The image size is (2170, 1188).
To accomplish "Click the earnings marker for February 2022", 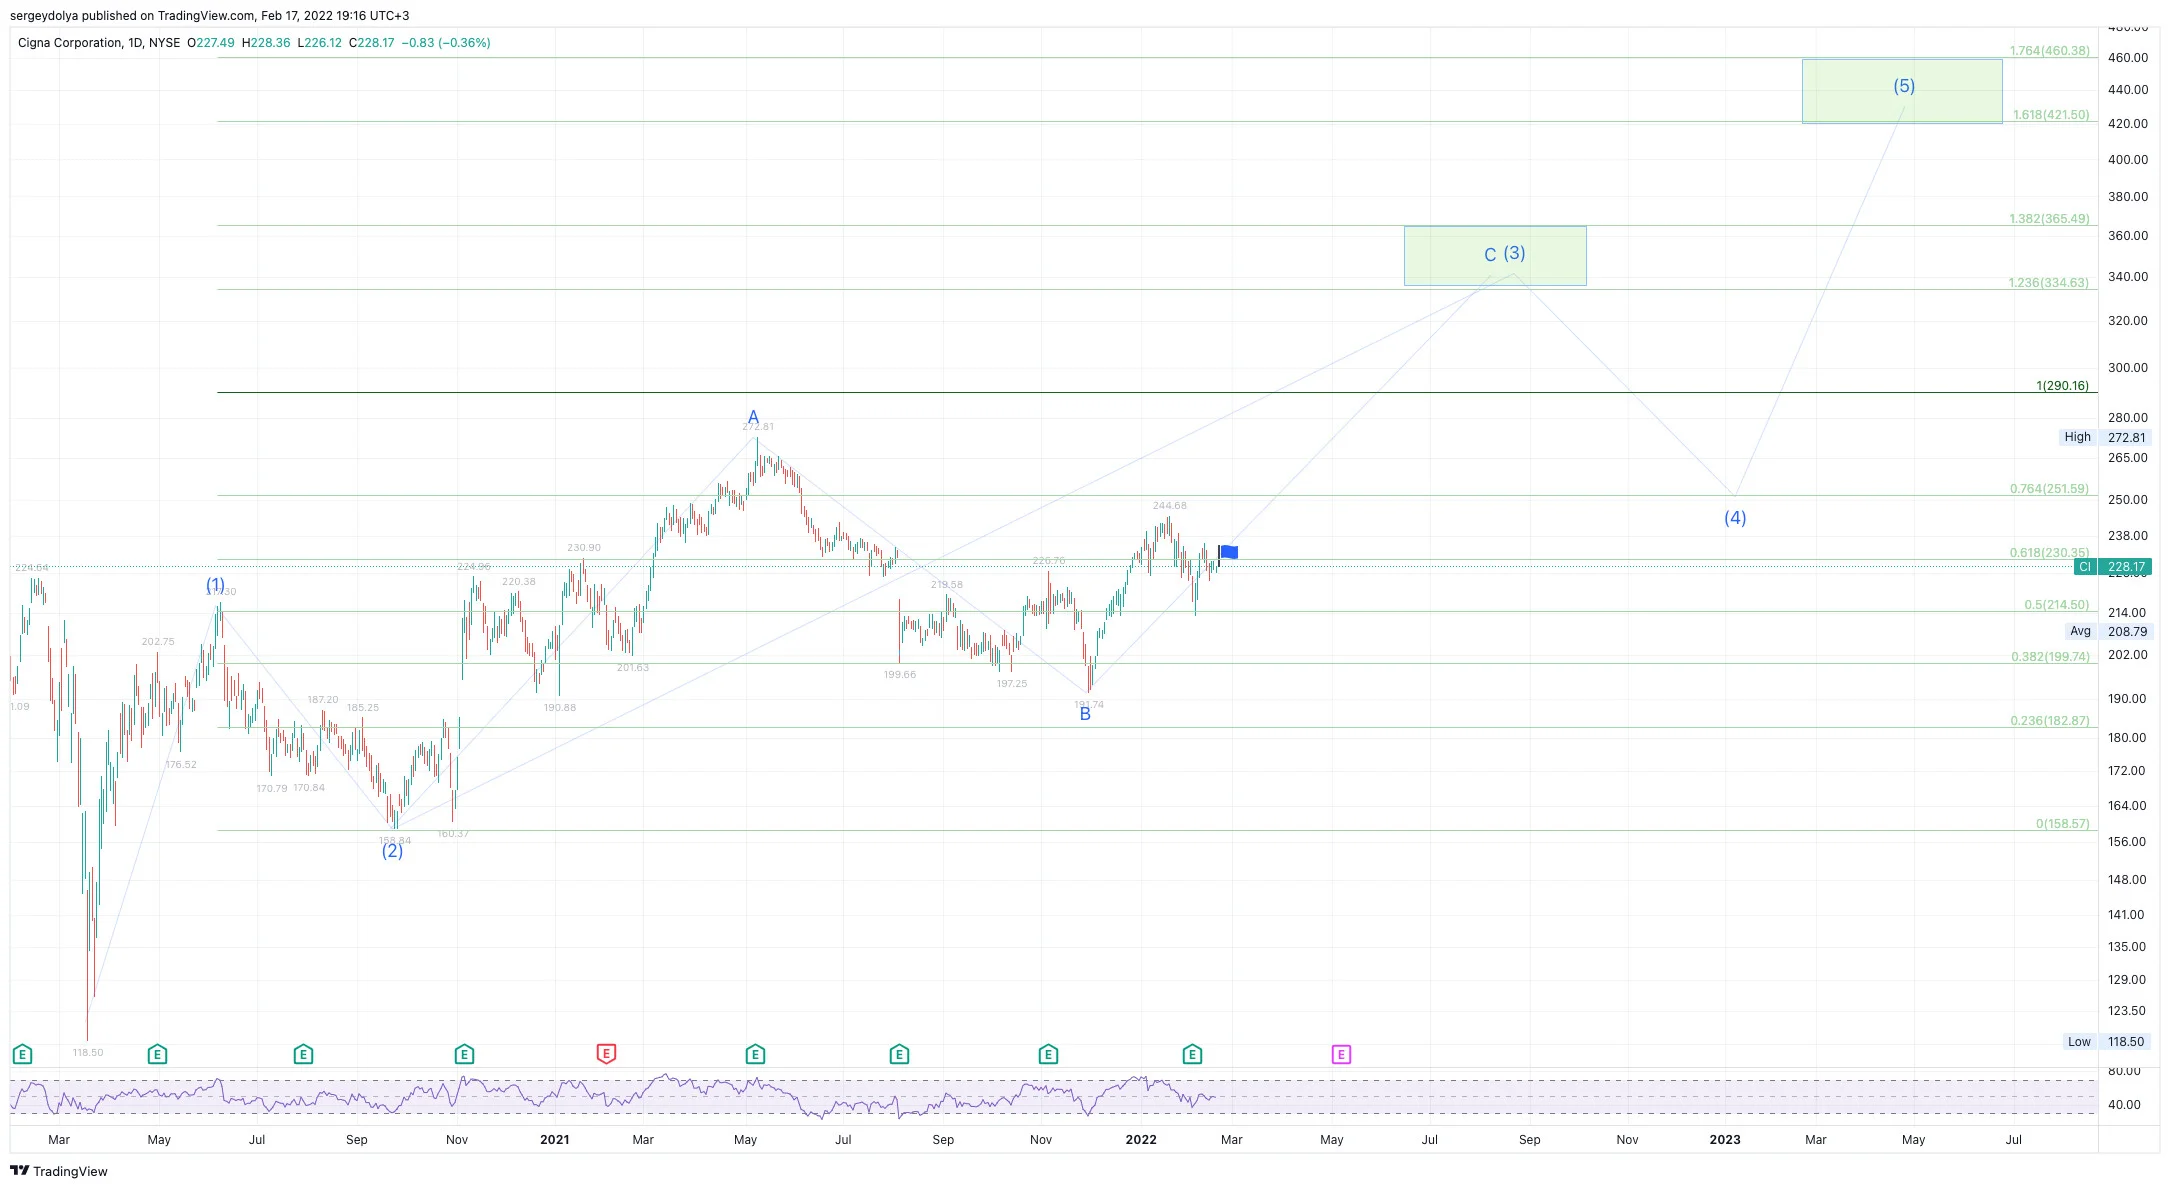I will pyautogui.click(x=1192, y=1054).
